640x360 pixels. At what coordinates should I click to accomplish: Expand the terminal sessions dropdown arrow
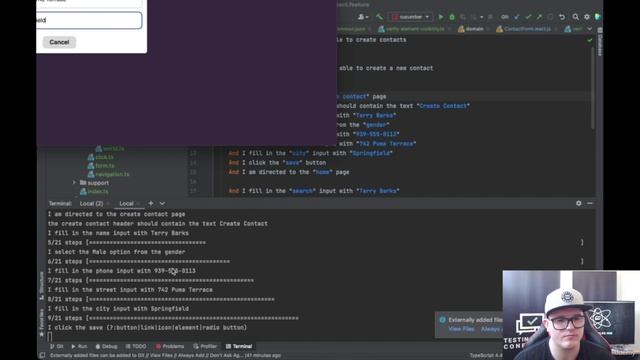[162, 203]
